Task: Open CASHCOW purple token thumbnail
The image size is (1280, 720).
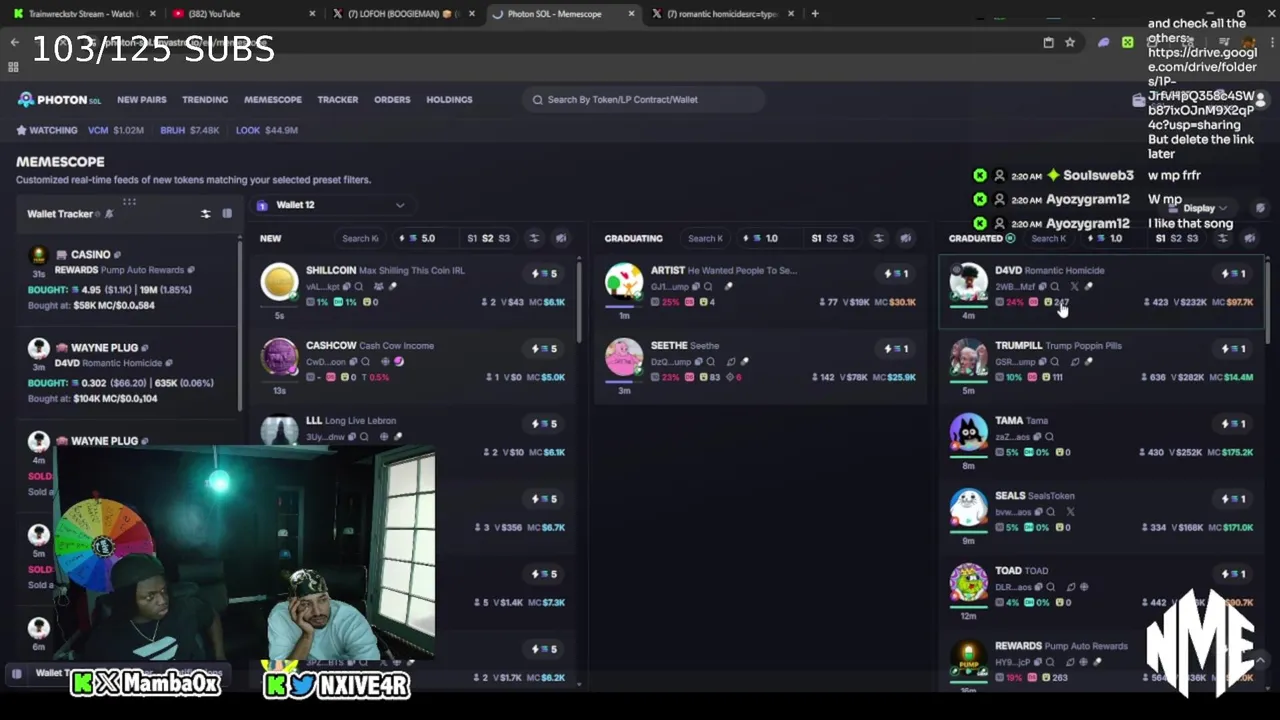Action: (279, 357)
